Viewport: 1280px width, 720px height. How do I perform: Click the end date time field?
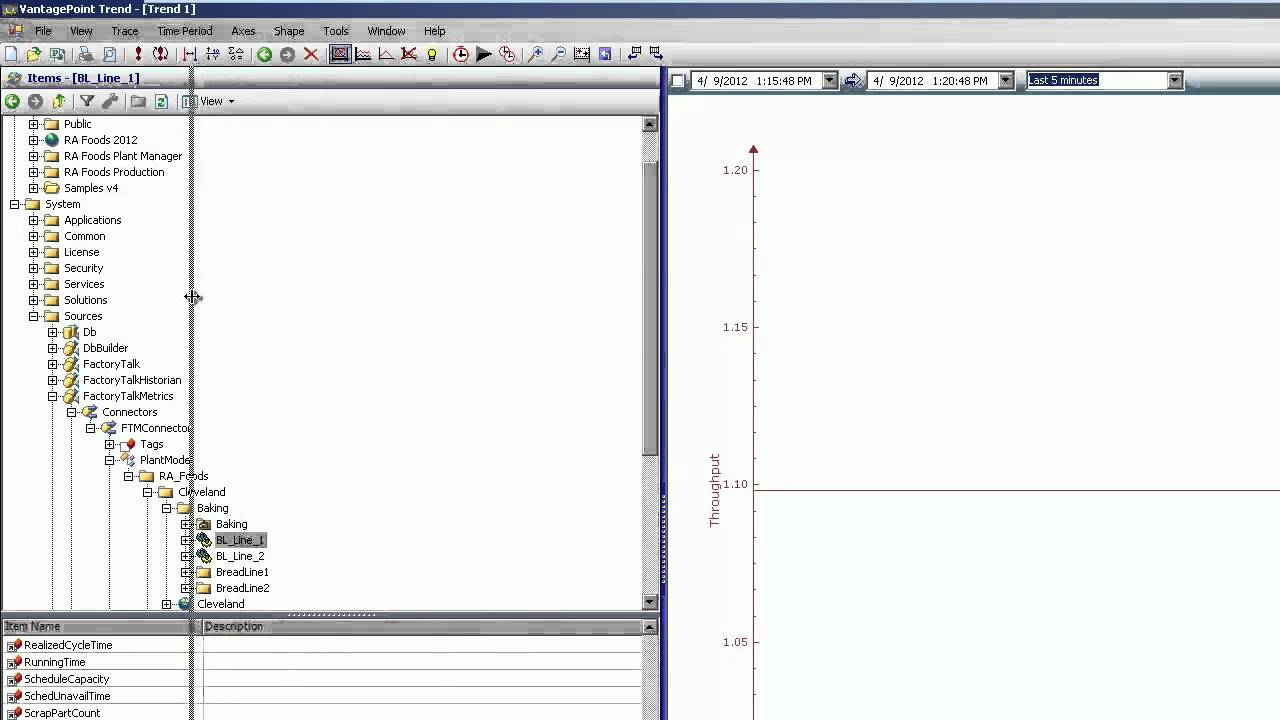click(x=932, y=81)
